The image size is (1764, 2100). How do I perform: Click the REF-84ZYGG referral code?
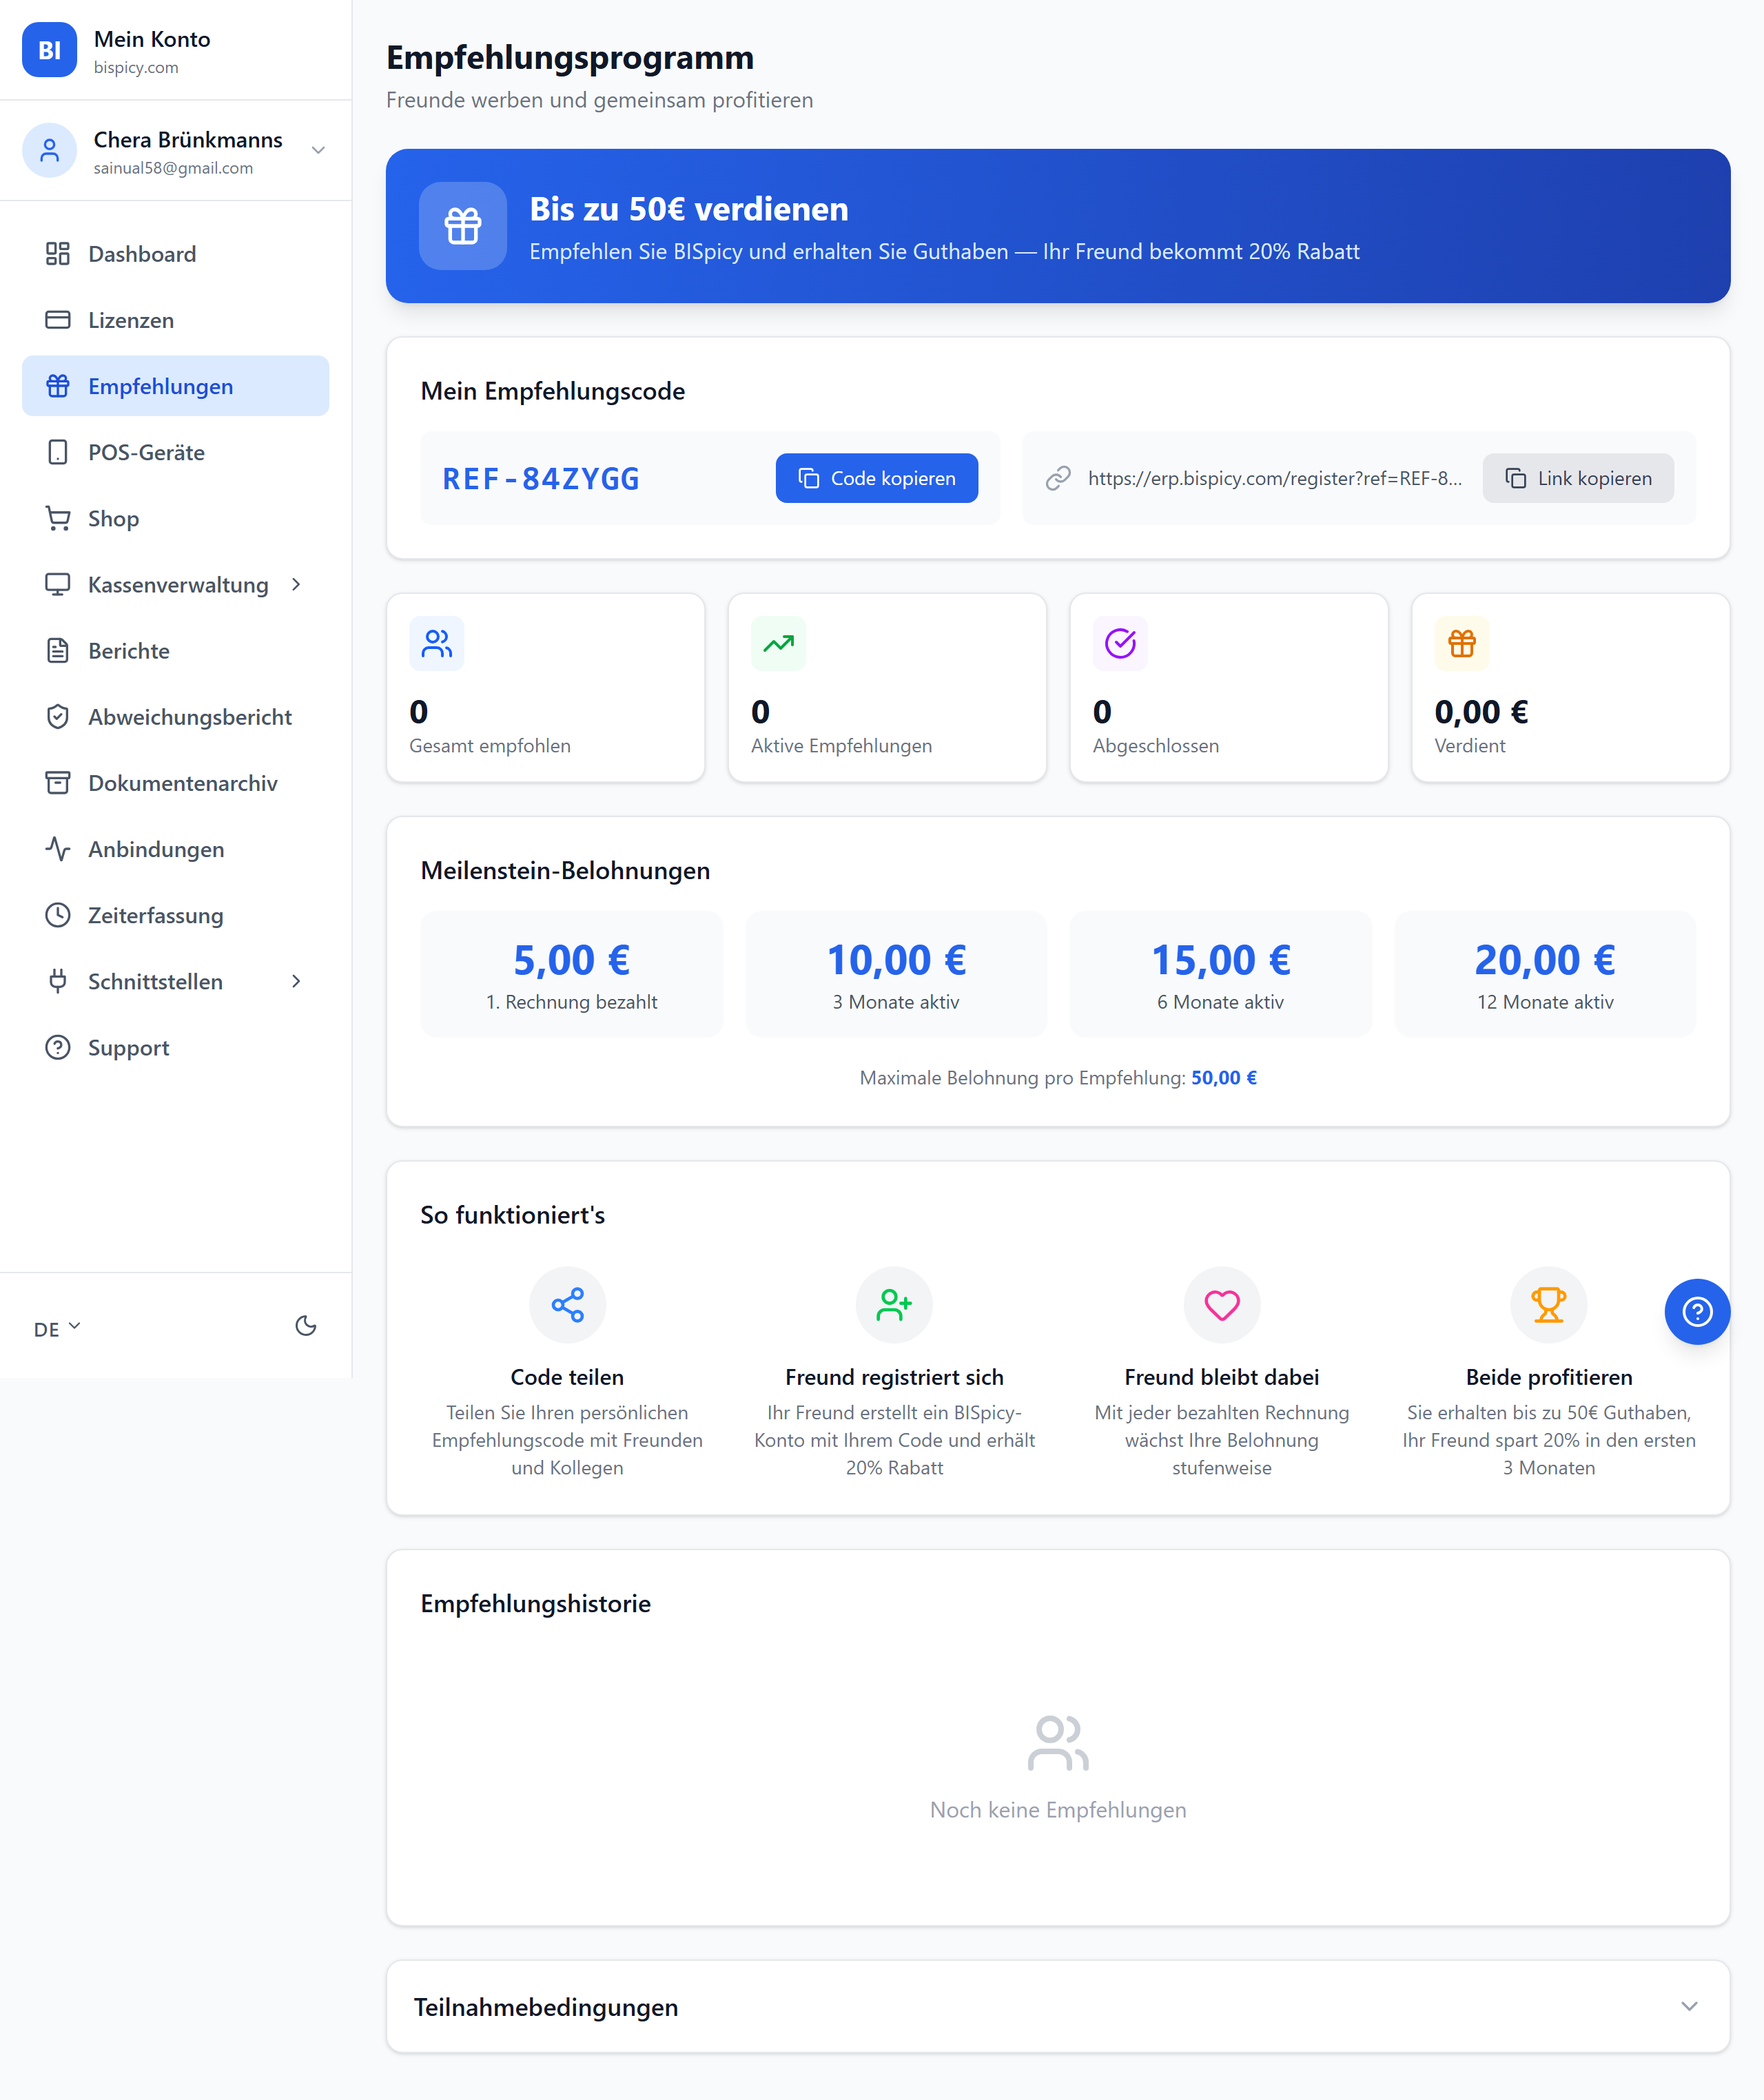541,479
